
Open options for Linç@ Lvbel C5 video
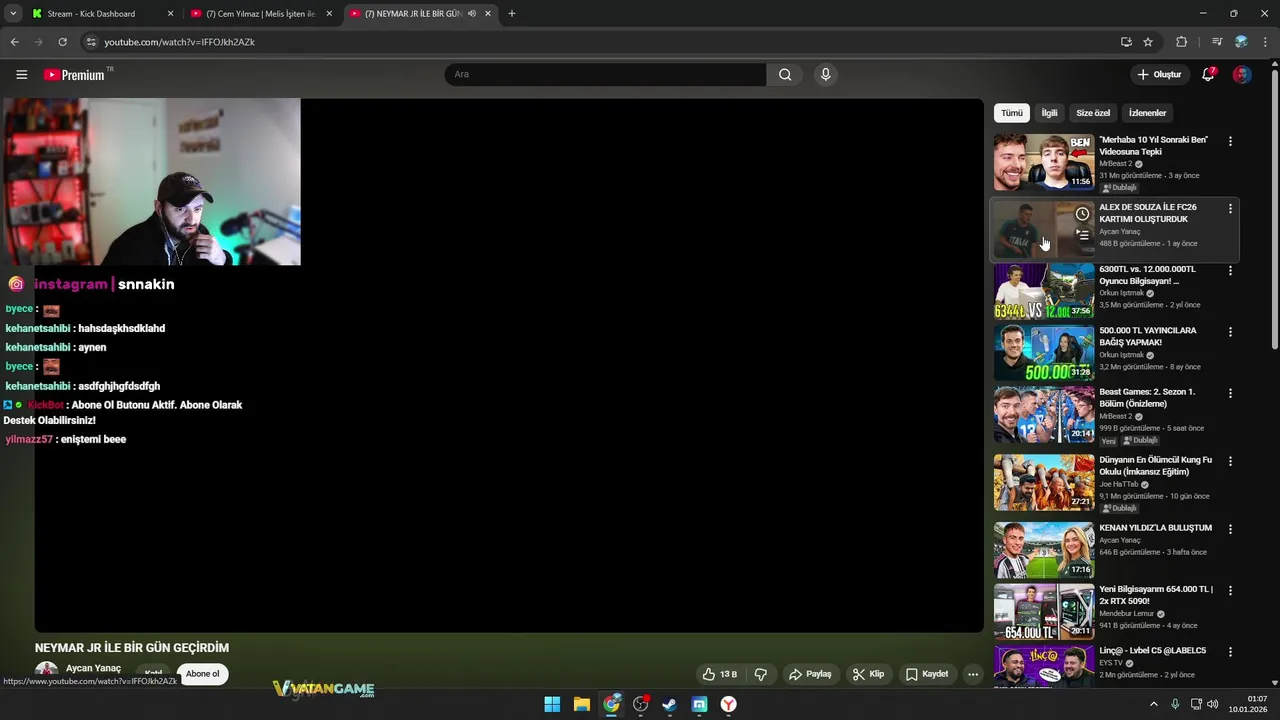pos(1230,652)
